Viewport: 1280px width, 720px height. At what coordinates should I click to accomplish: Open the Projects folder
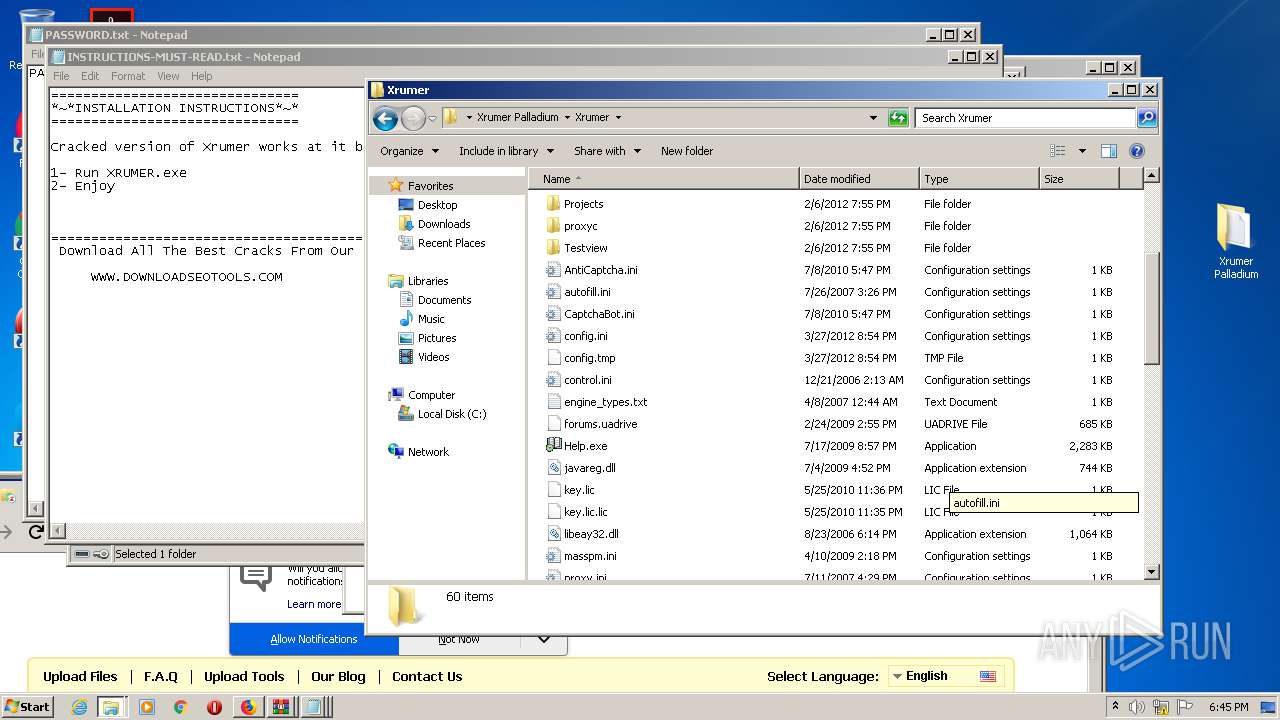coord(583,204)
